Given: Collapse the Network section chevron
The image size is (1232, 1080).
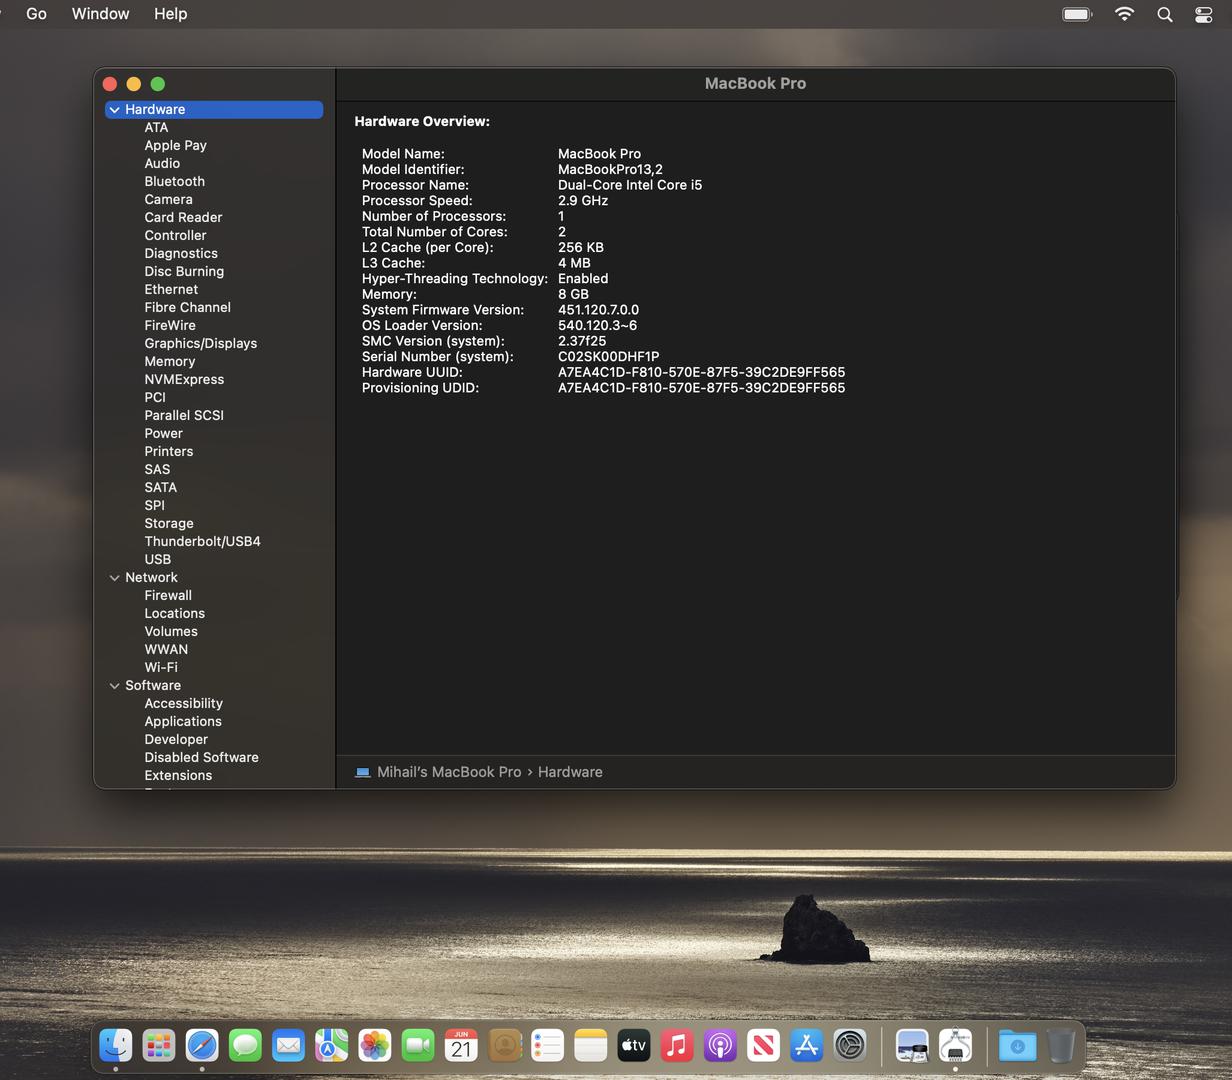Looking at the screenshot, I should tap(115, 578).
